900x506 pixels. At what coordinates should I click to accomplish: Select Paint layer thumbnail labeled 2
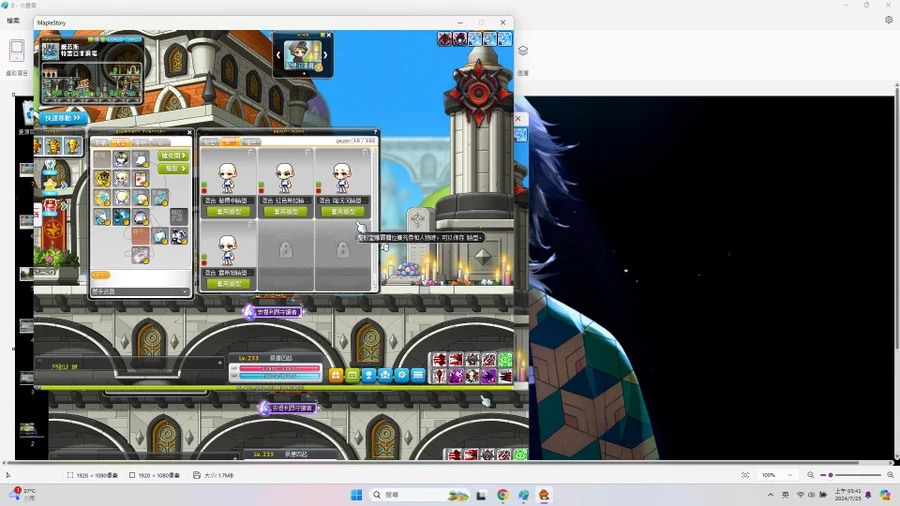click(27, 429)
